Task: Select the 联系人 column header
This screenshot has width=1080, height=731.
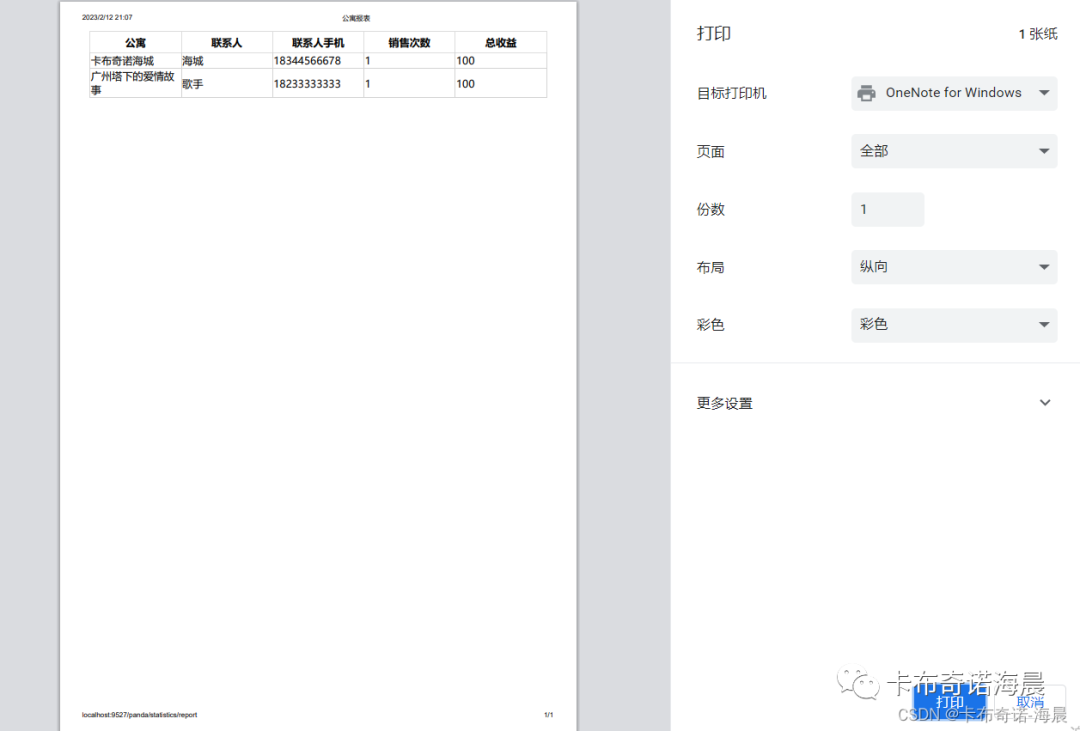Action: pos(227,43)
